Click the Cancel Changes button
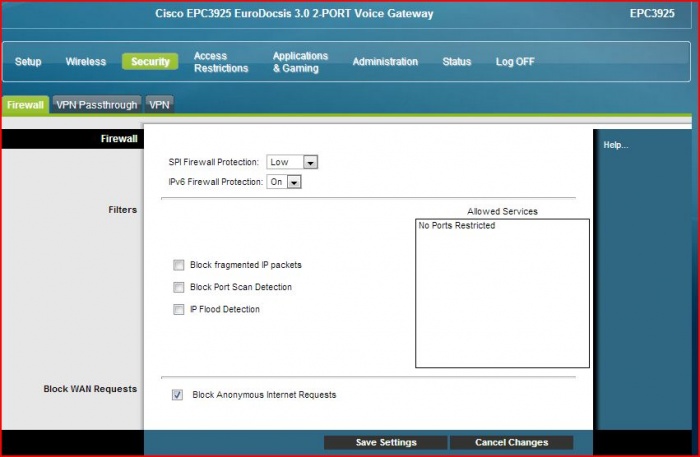 coord(512,442)
